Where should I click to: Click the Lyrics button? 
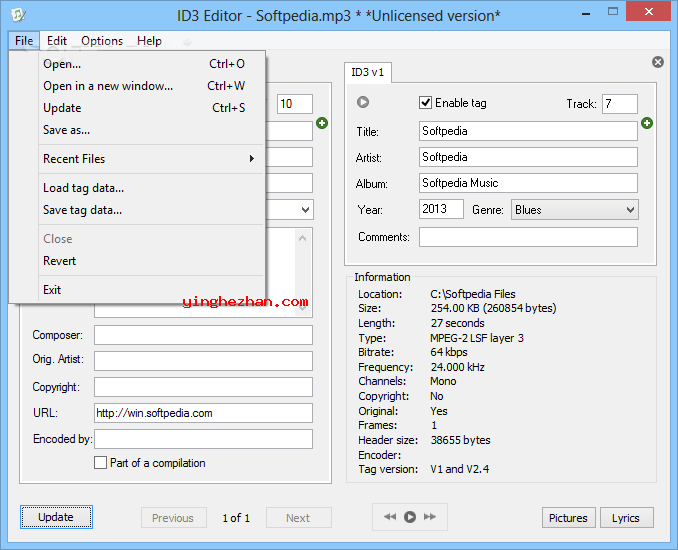pos(626,518)
